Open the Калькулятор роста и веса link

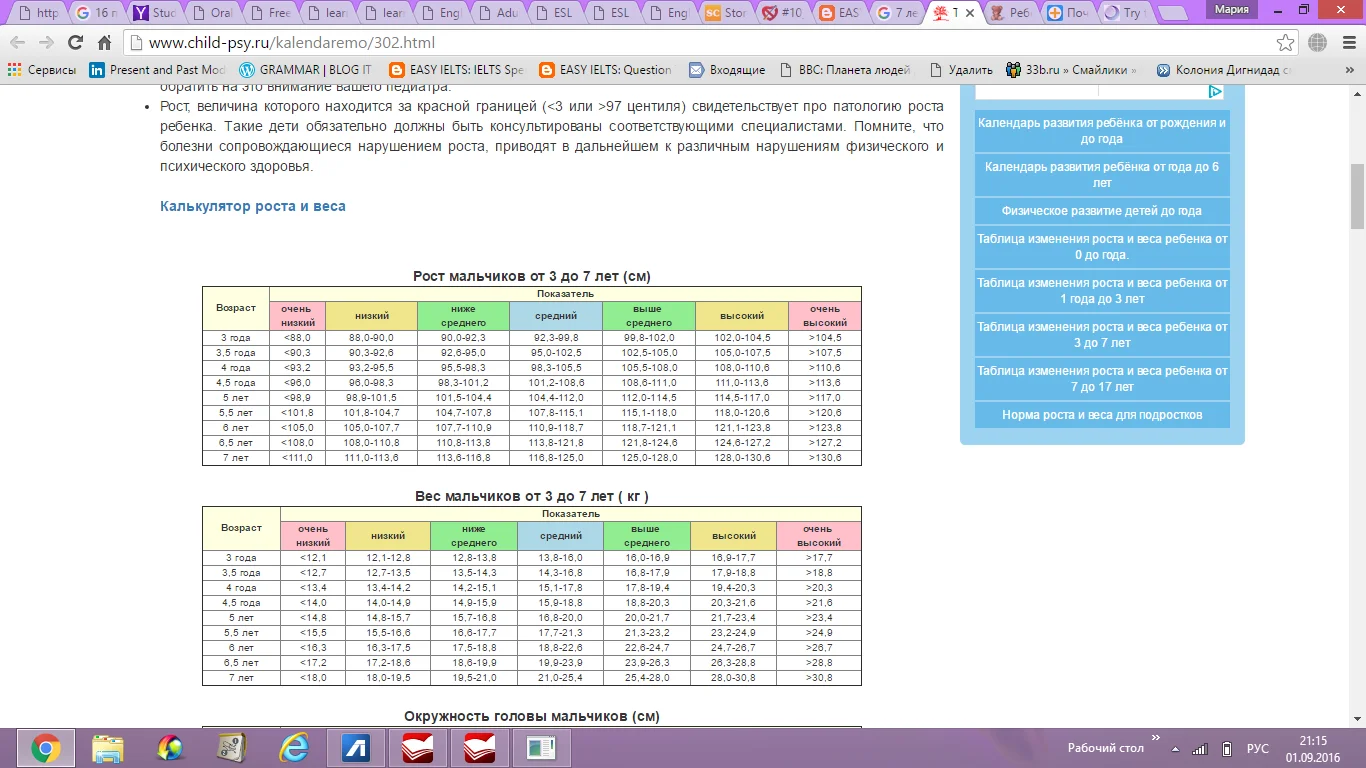coord(252,206)
